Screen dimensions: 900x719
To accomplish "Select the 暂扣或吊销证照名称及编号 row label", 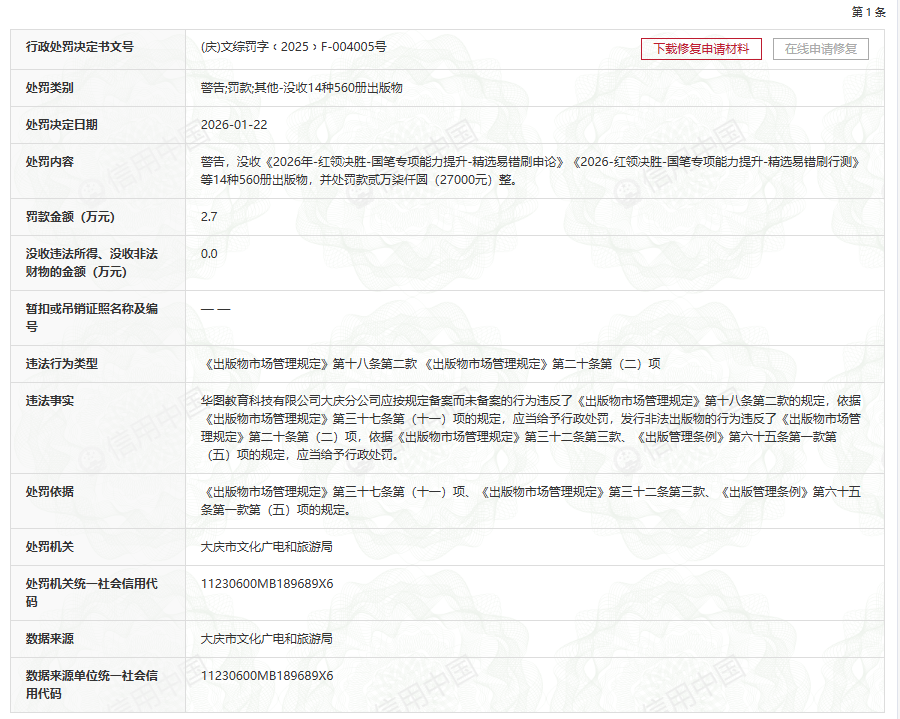I will click(91, 318).
